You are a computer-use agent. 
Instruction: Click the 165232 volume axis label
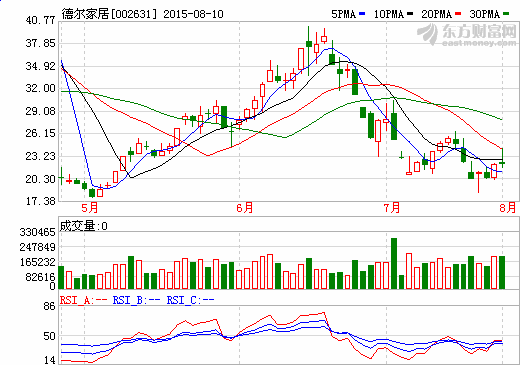coord(37,262)
